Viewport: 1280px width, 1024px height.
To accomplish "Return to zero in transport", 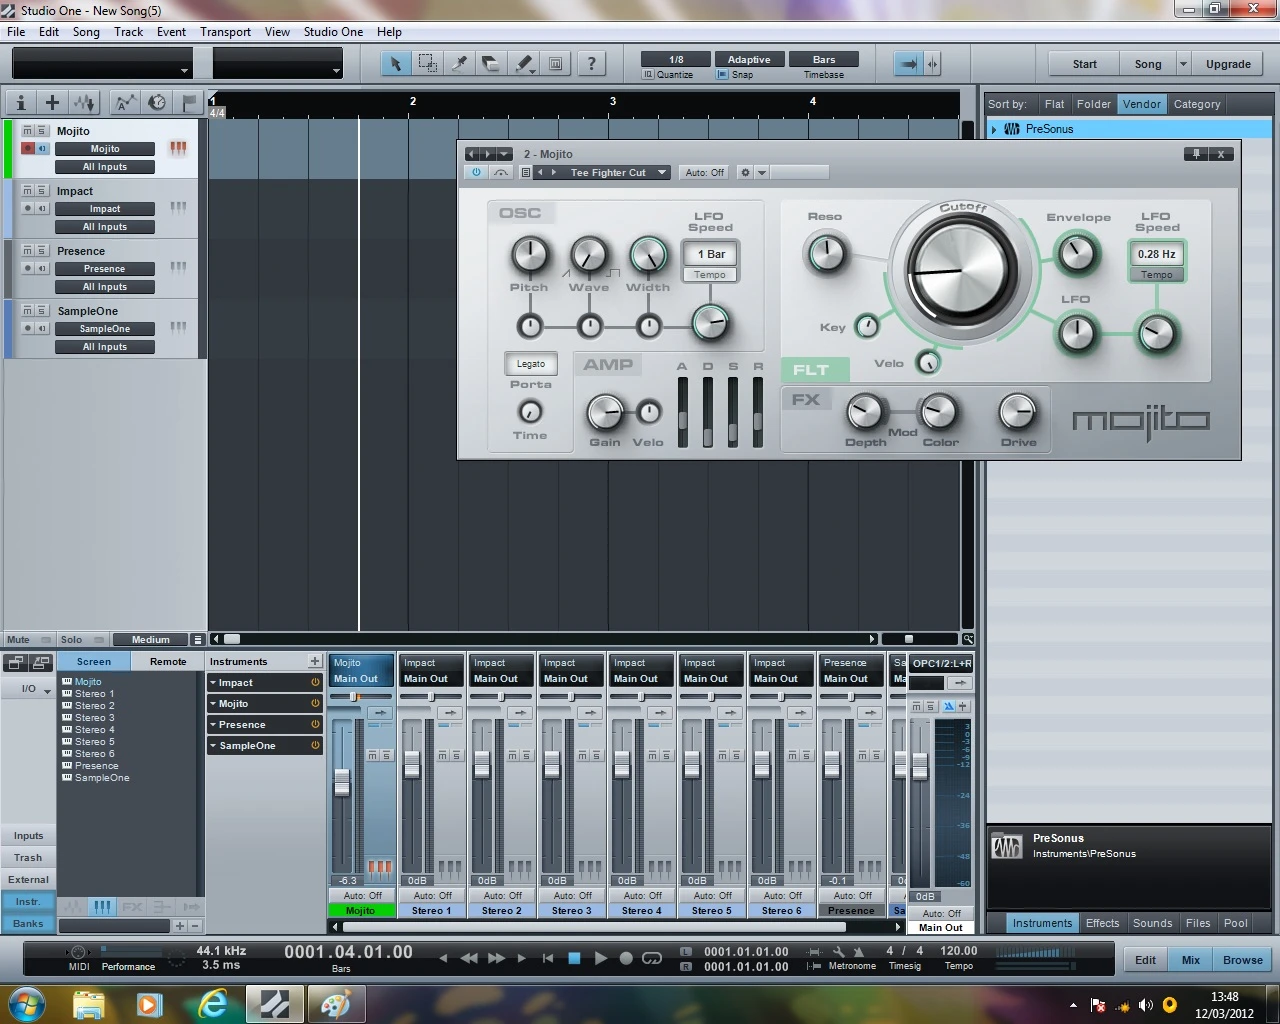I will coord(547,958).
